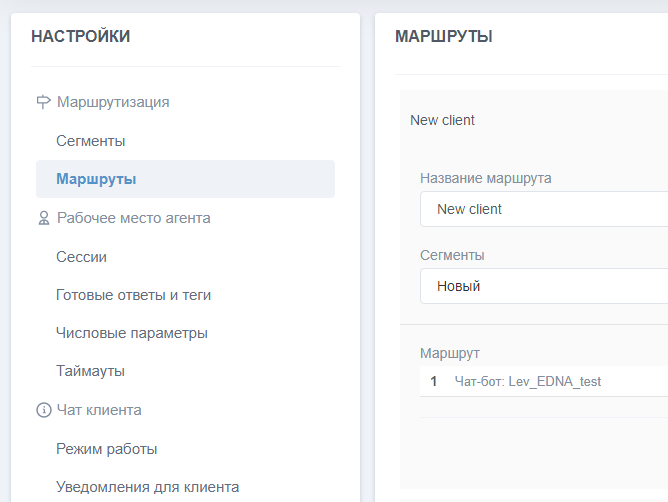Select the Чат-бот: Lev_EDNA_test route step

(x=528, y=381)
